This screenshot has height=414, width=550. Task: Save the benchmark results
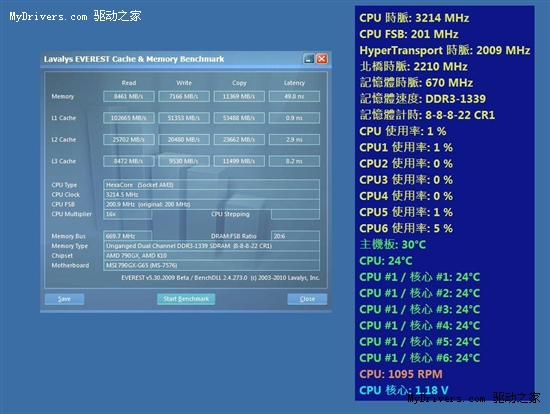click(x=65, y=299)
